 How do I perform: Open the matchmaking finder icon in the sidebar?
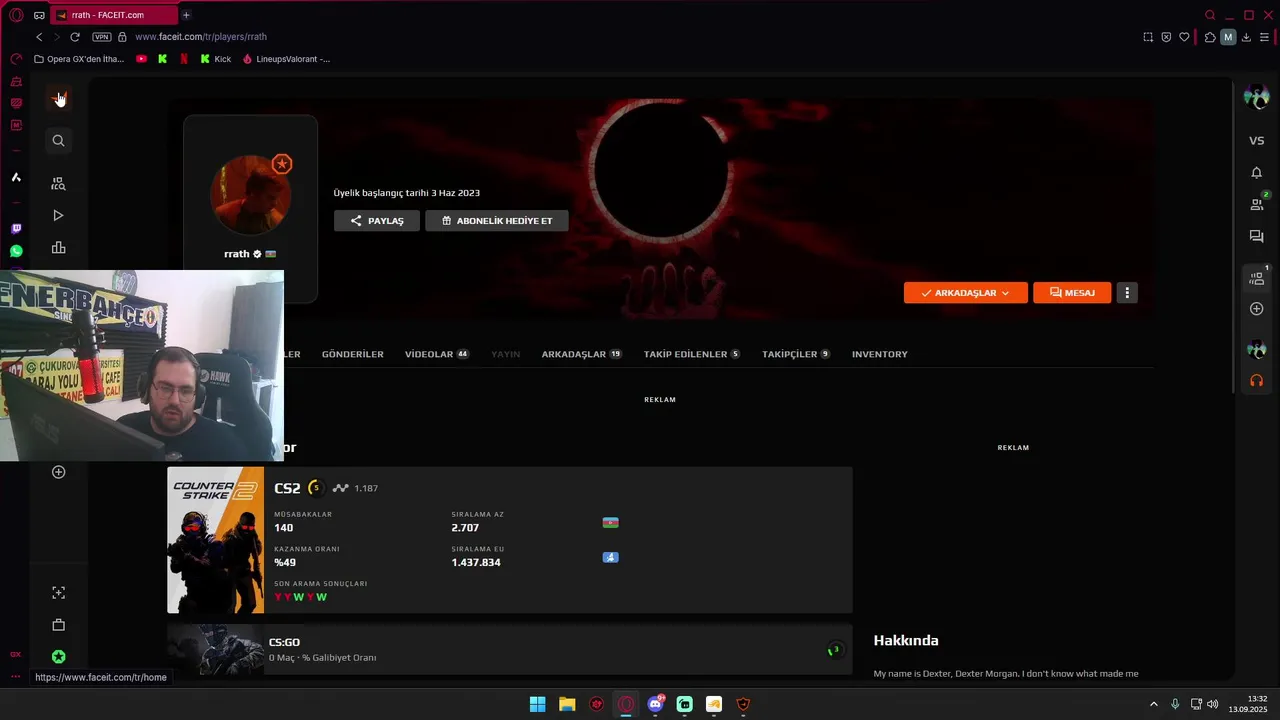(58, 183)
